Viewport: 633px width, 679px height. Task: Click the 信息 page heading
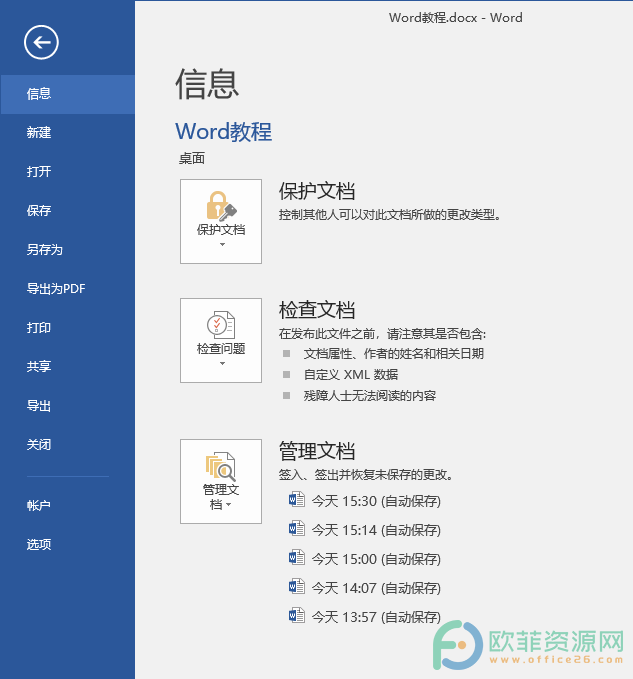[x=207, y=84]
